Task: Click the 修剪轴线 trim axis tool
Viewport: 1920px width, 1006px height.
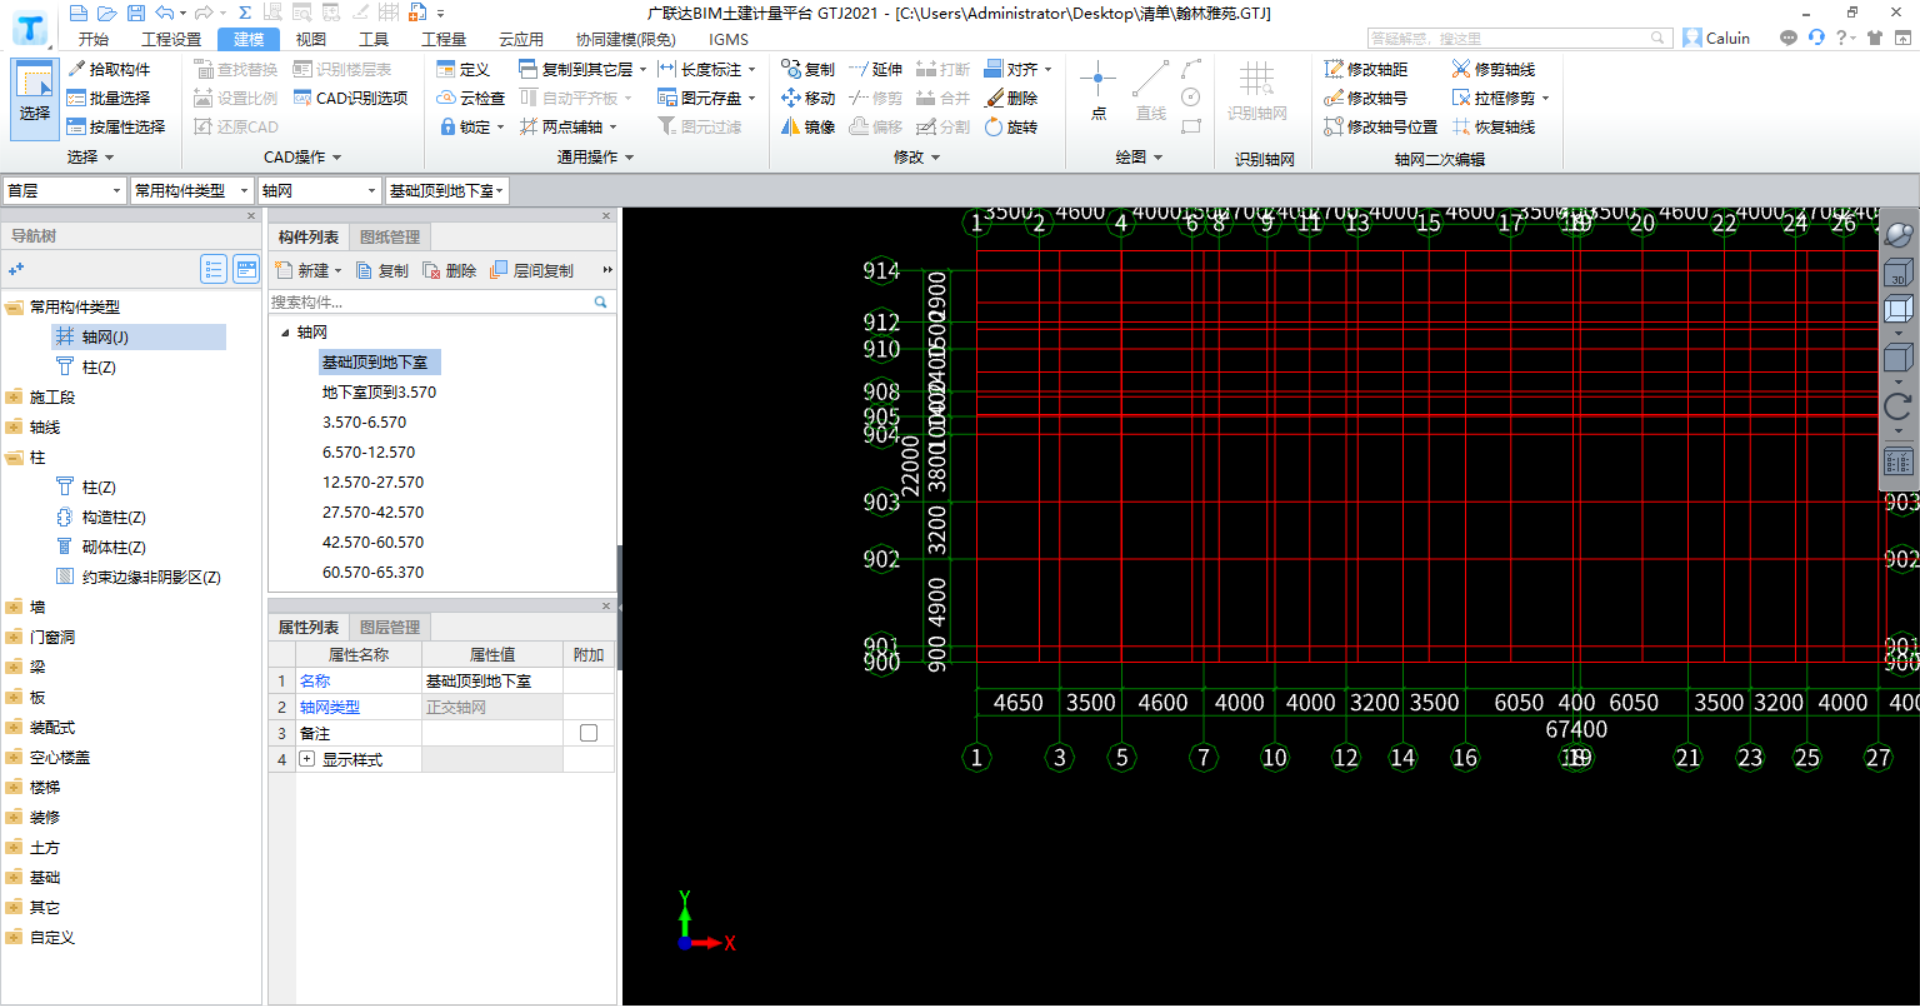Action: tap(1493, 69)
